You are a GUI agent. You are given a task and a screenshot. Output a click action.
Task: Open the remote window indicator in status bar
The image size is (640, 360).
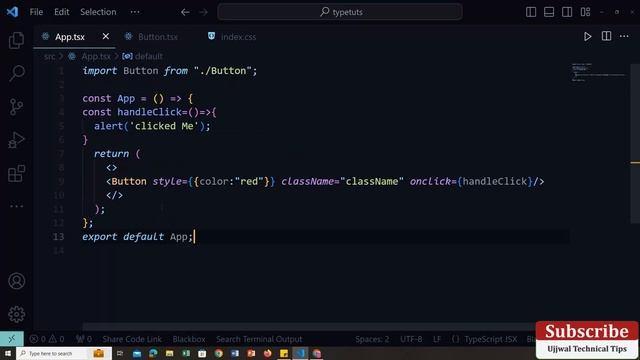pos(11,339)
